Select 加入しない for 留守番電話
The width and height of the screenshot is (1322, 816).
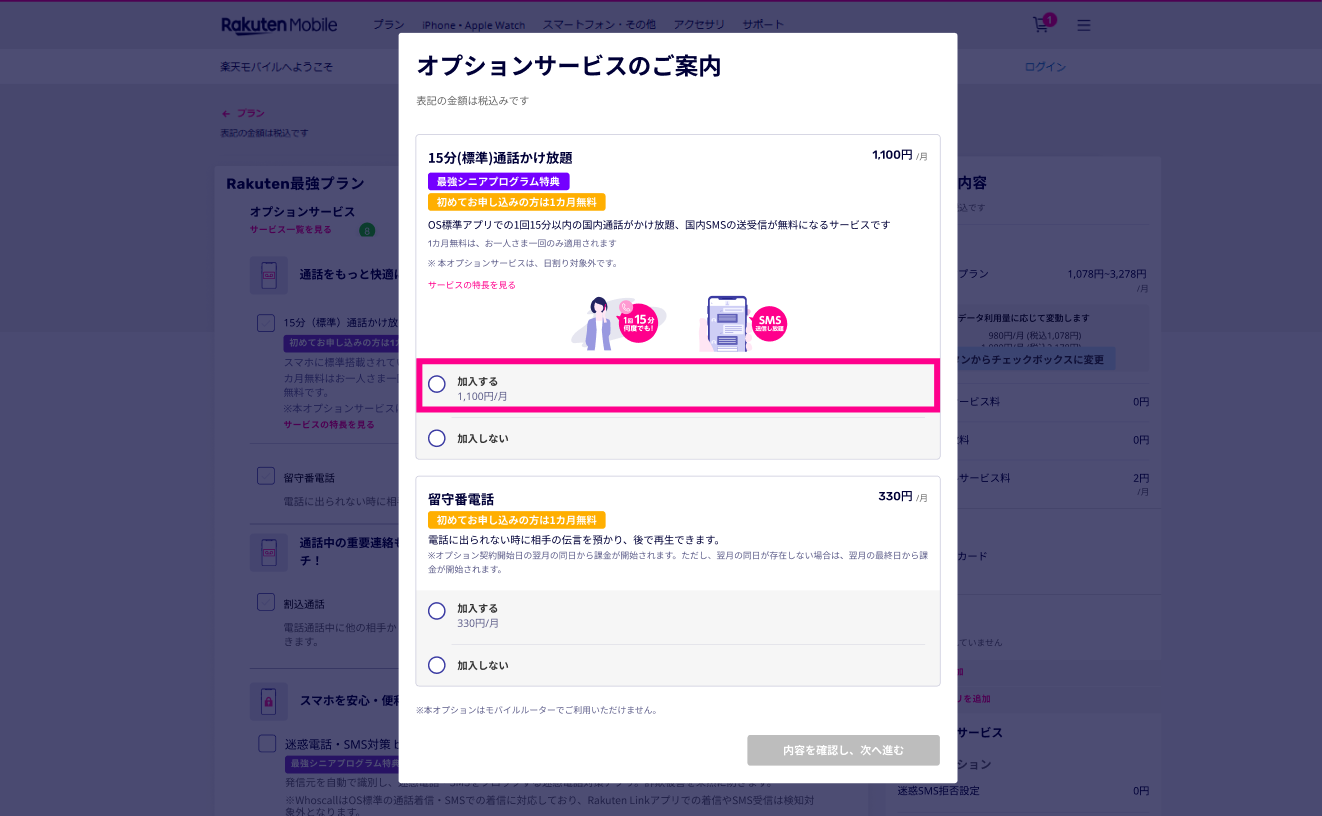[437, 665]
